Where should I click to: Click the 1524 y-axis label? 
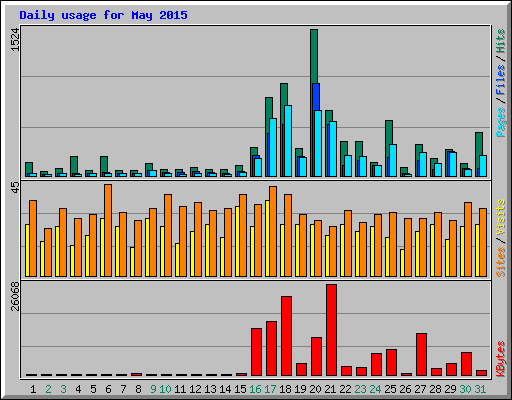[15, 39]
